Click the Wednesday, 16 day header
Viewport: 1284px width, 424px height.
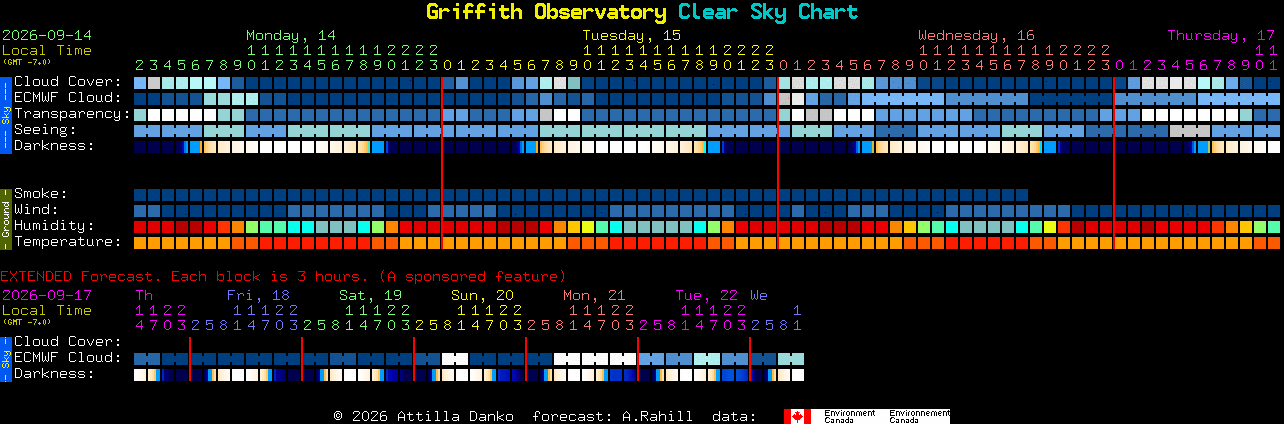(977, 35)
